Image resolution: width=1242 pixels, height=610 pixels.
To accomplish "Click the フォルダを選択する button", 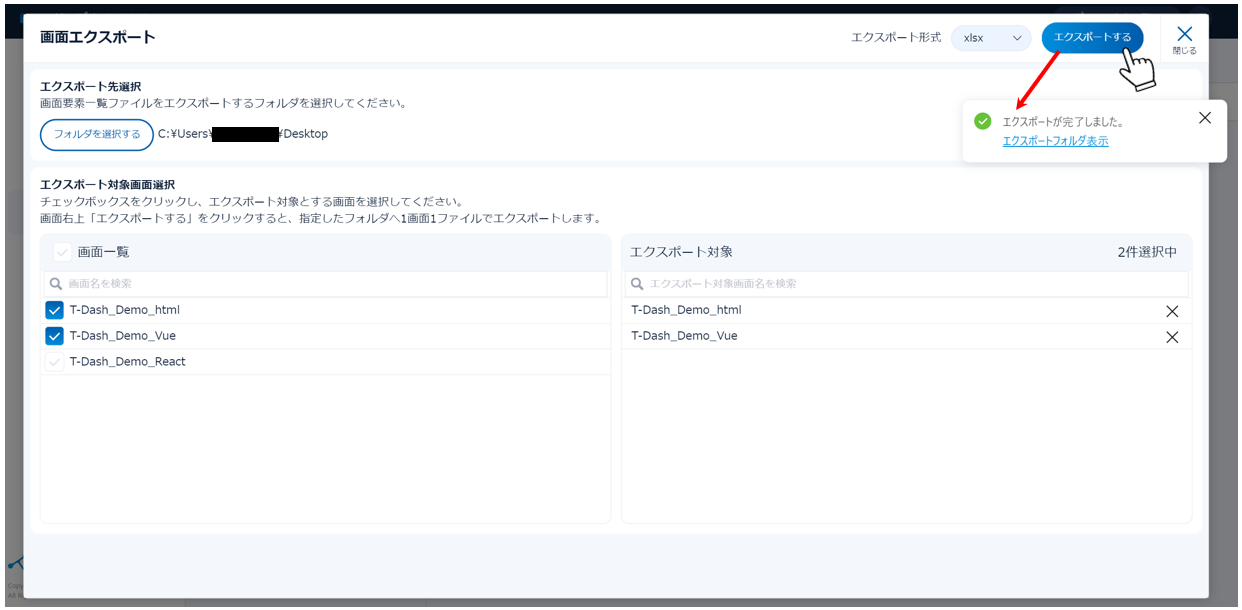I will (x=97, y=134).
